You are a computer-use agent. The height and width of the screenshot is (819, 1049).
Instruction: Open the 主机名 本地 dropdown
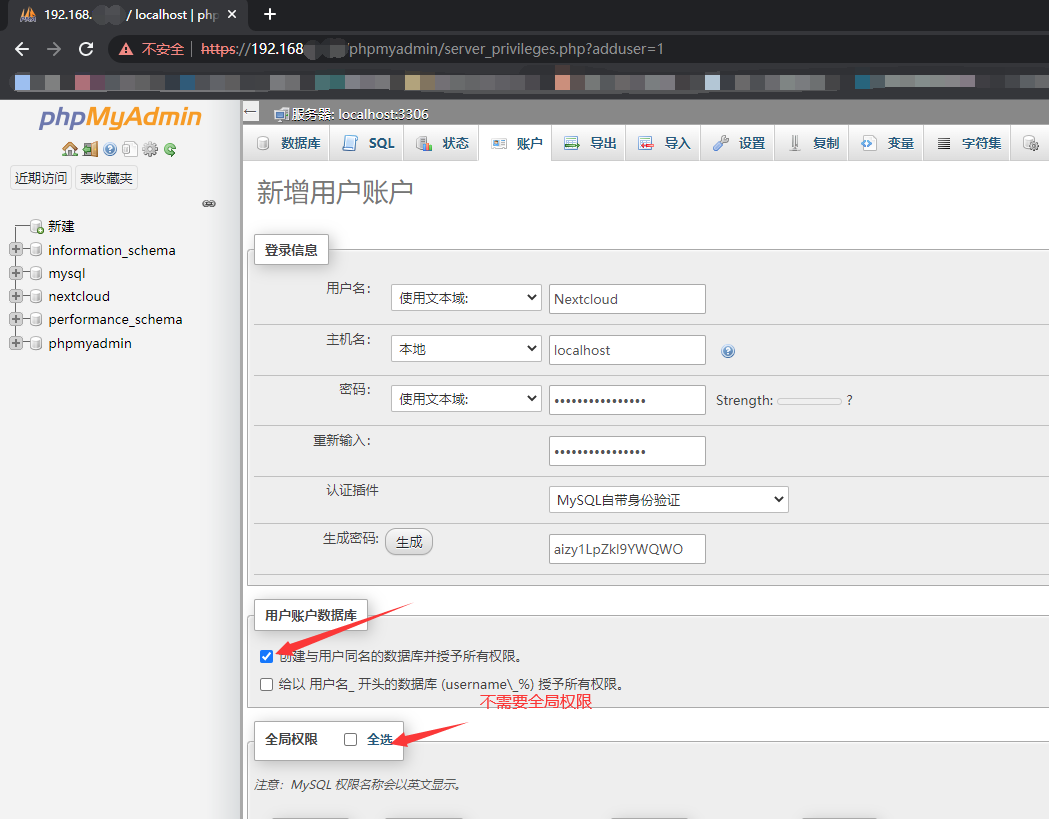(466, 349)
